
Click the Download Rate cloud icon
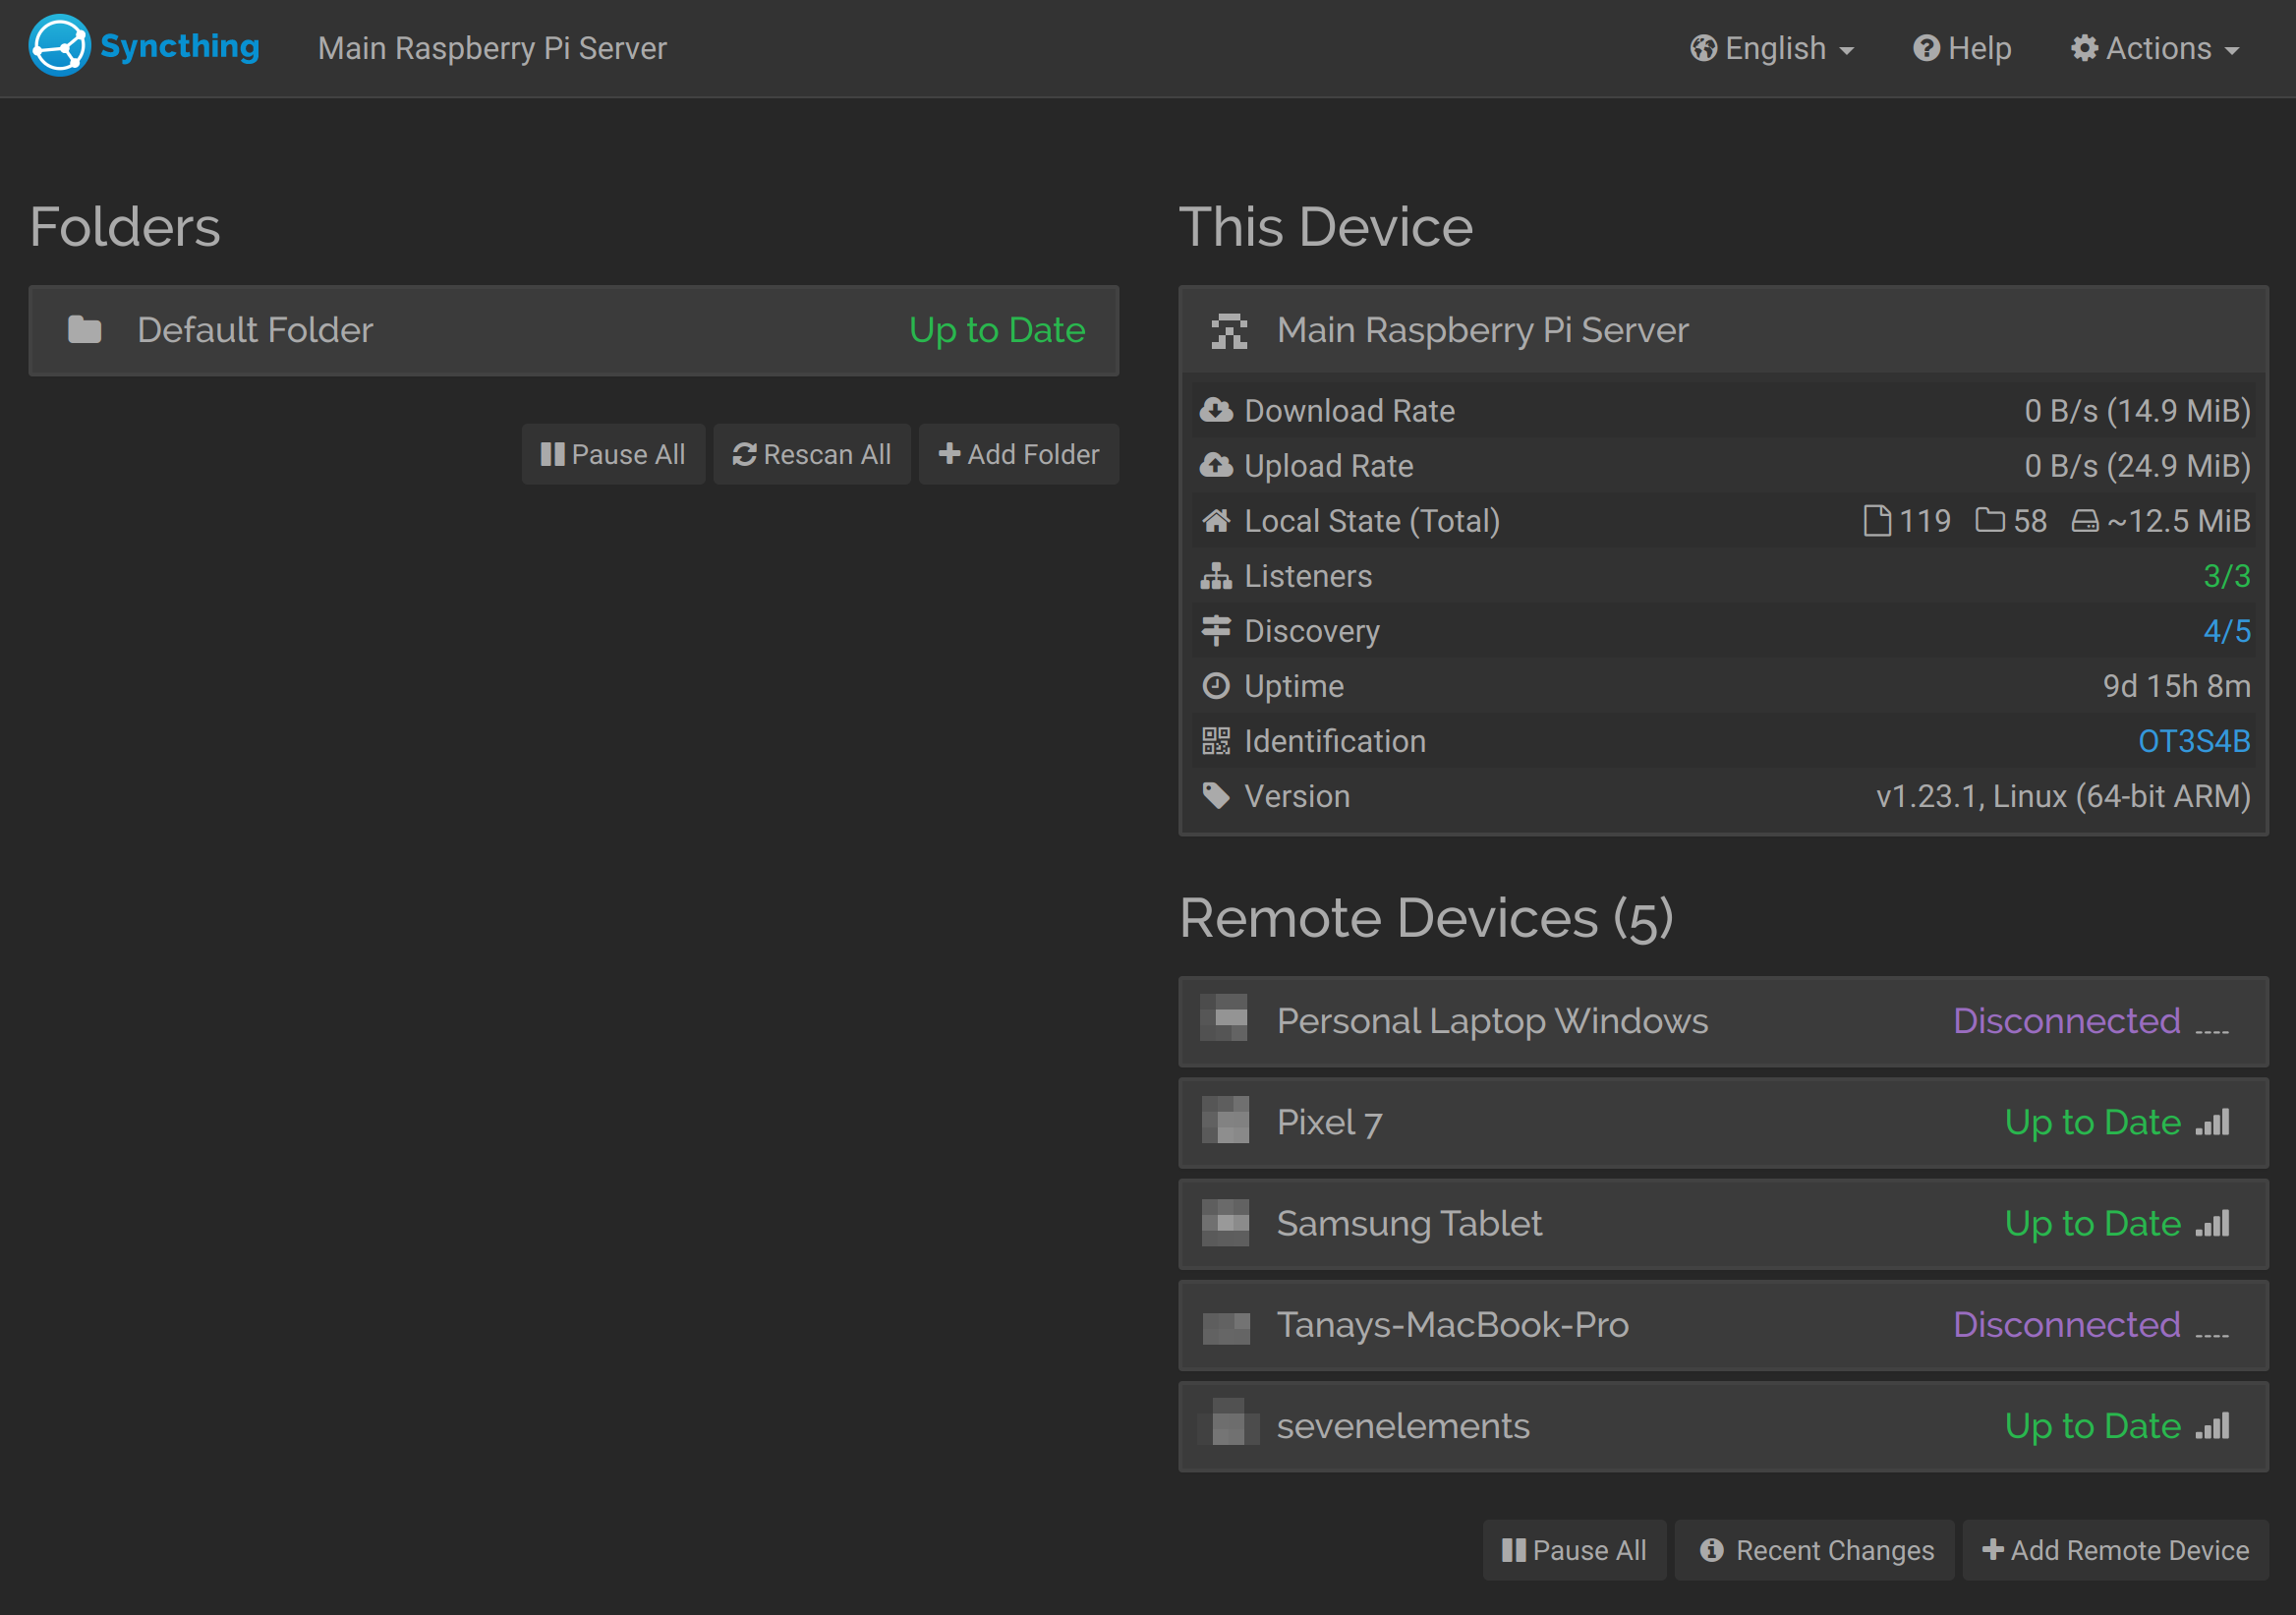click(x=1216, y=410)
